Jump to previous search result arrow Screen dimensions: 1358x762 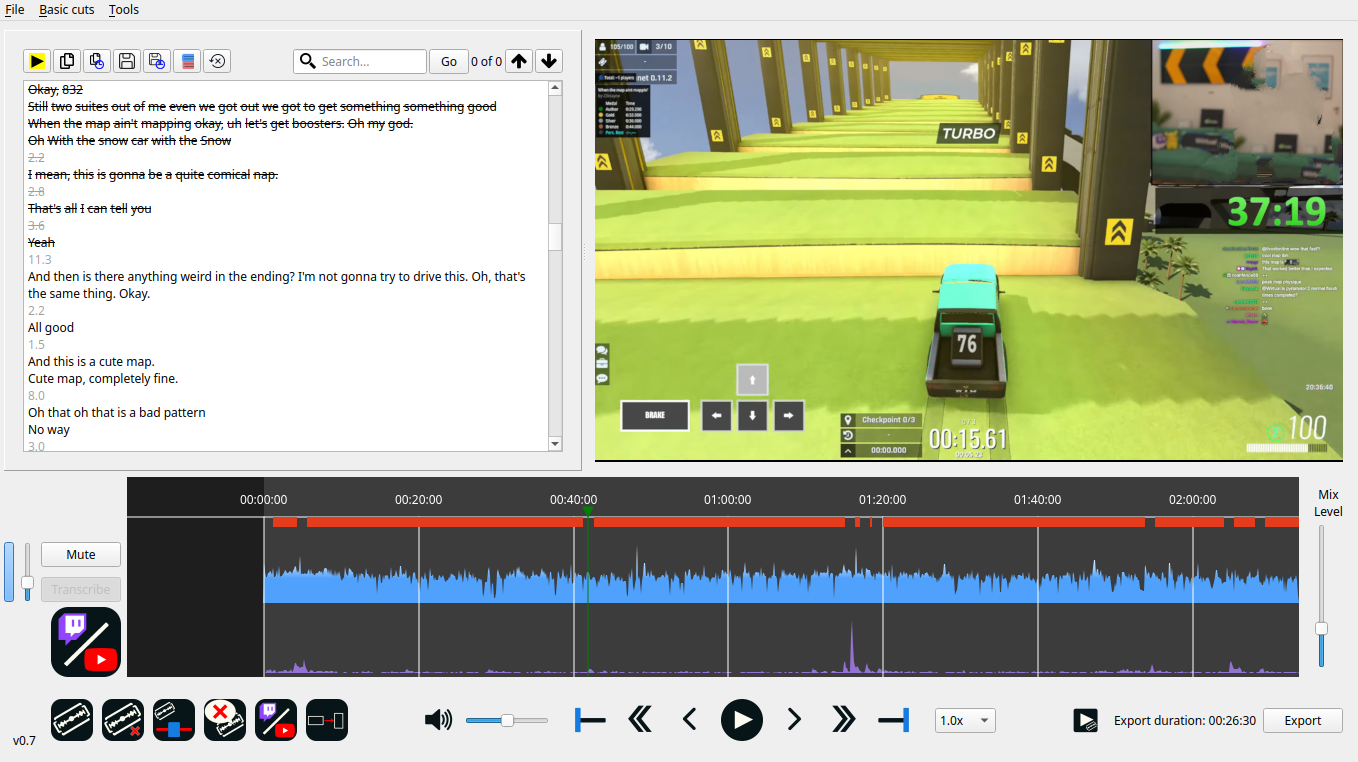pyautogui.click(x=518, y=61)
